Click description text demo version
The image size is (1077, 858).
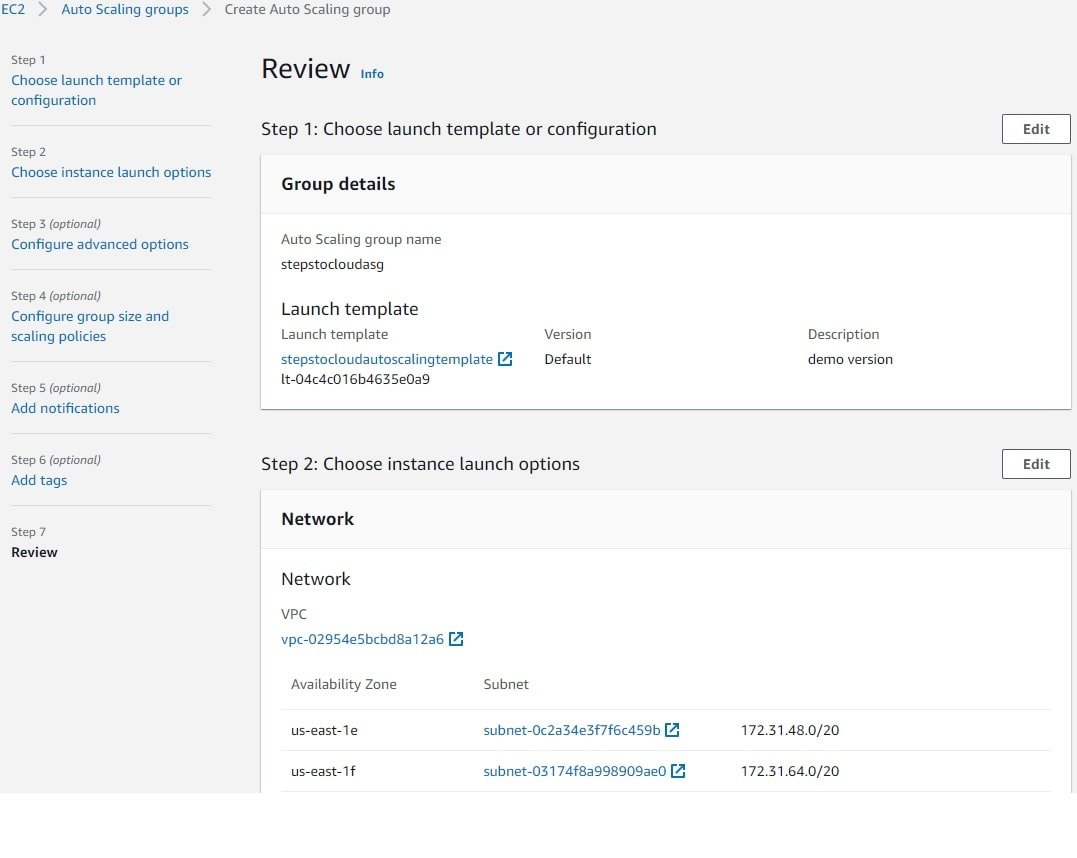(850, 359)
